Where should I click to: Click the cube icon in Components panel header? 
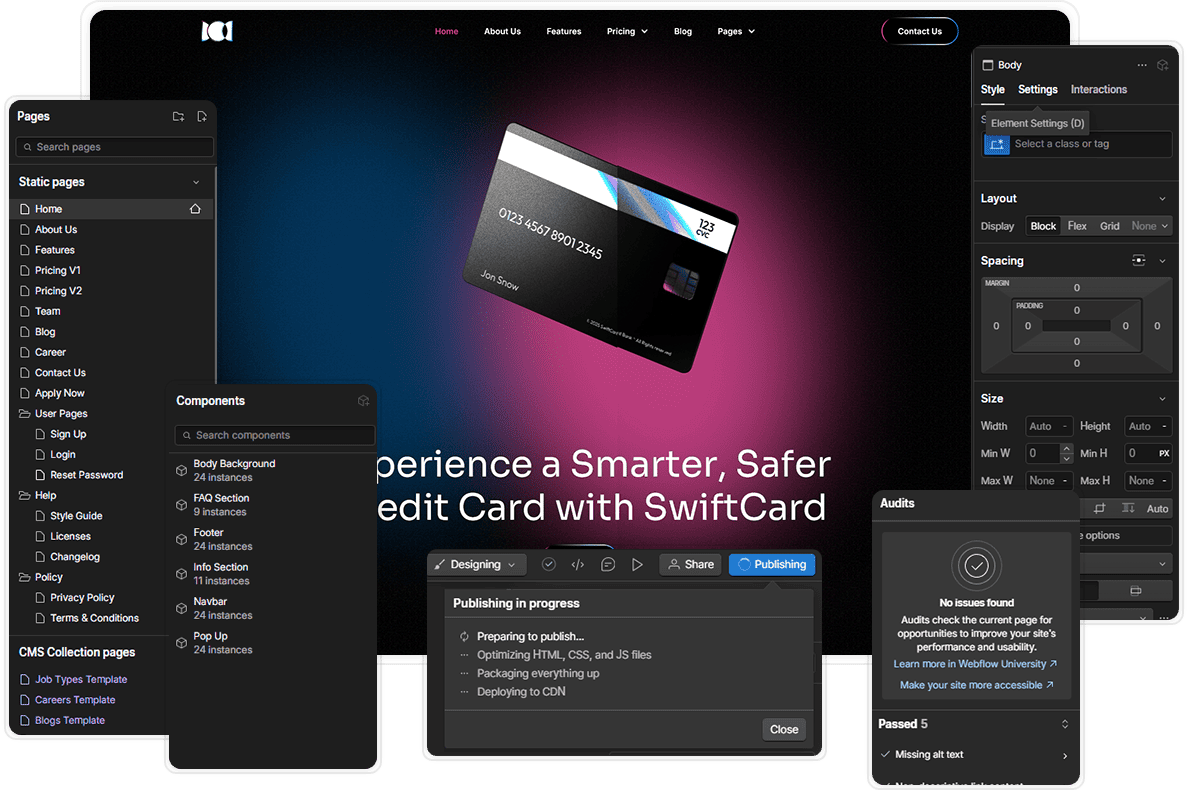(364, 401)
